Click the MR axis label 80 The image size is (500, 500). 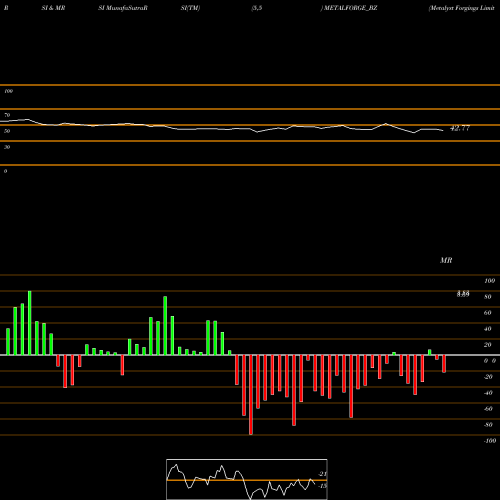point(488,297)
